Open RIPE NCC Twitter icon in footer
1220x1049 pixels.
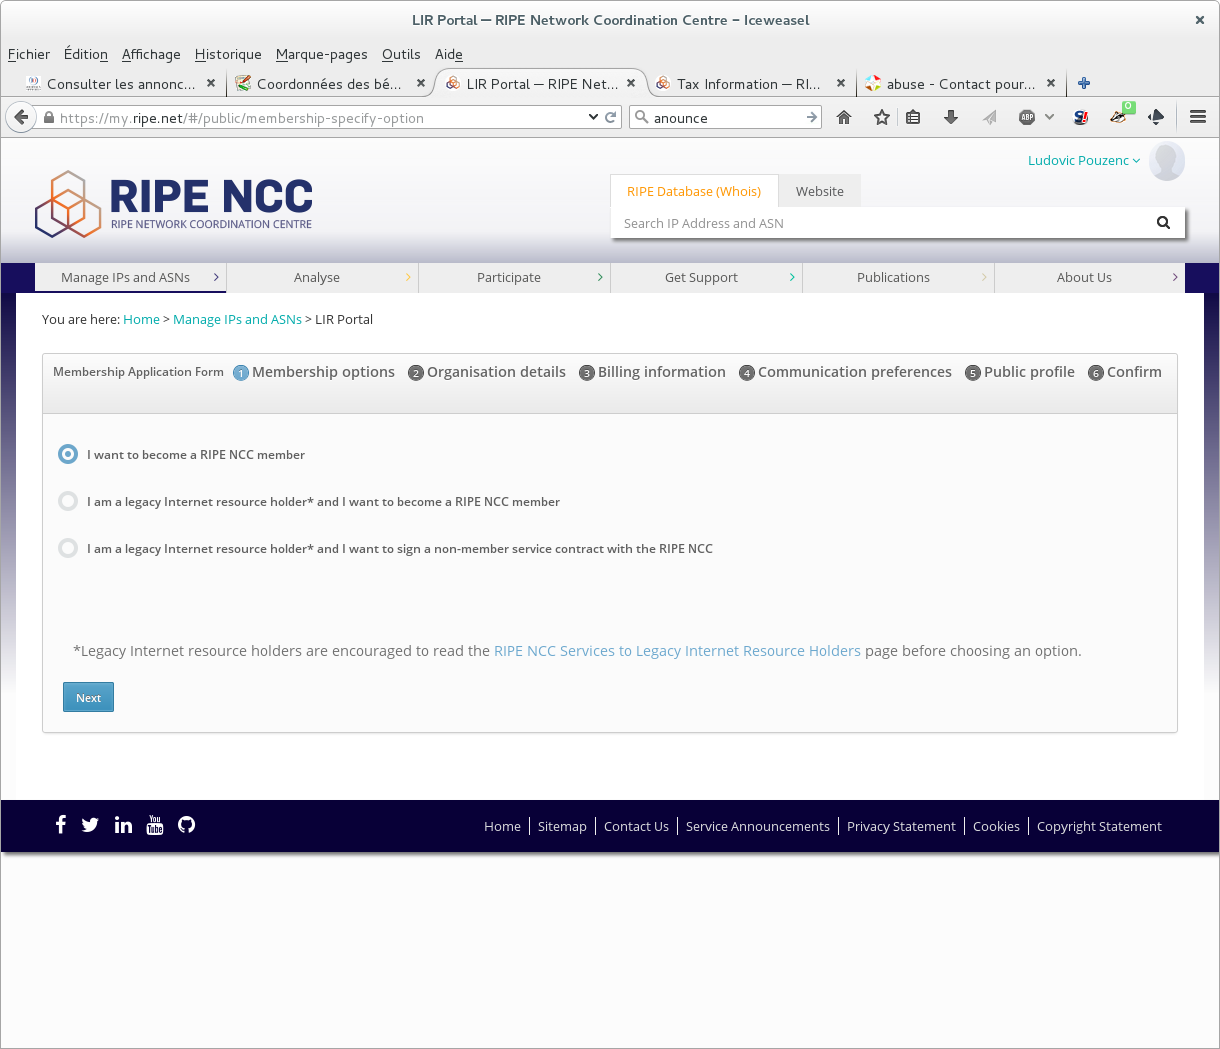click(90, 825)
